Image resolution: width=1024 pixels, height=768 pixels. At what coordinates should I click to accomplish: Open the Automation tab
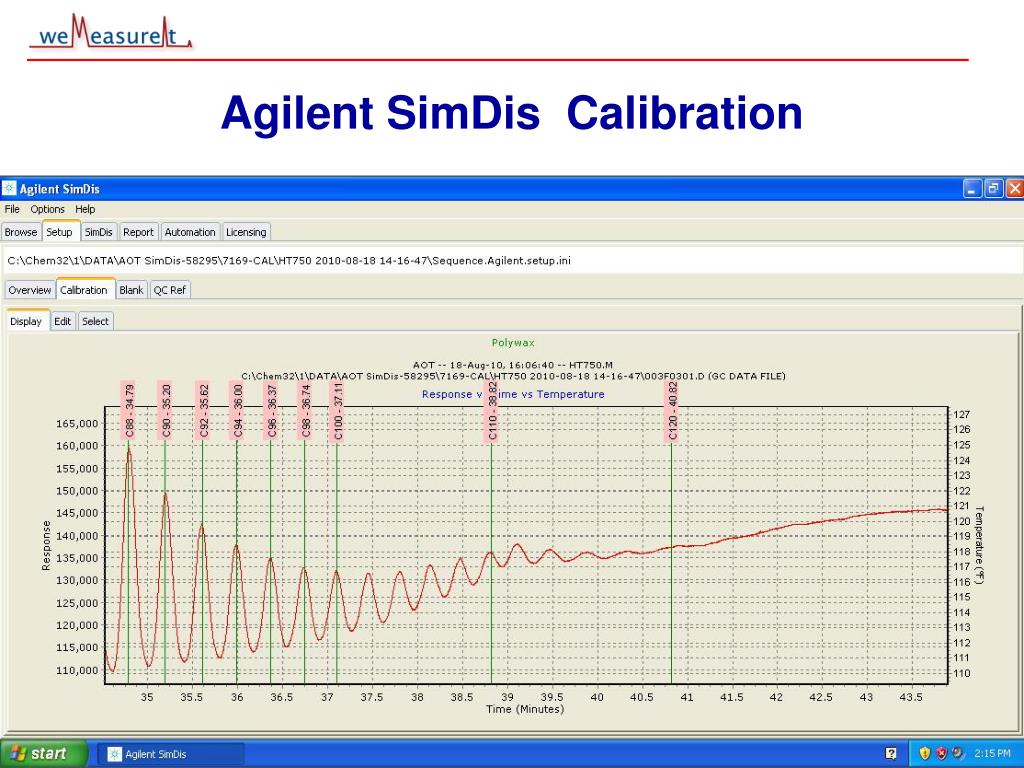(x=190, y=232)
